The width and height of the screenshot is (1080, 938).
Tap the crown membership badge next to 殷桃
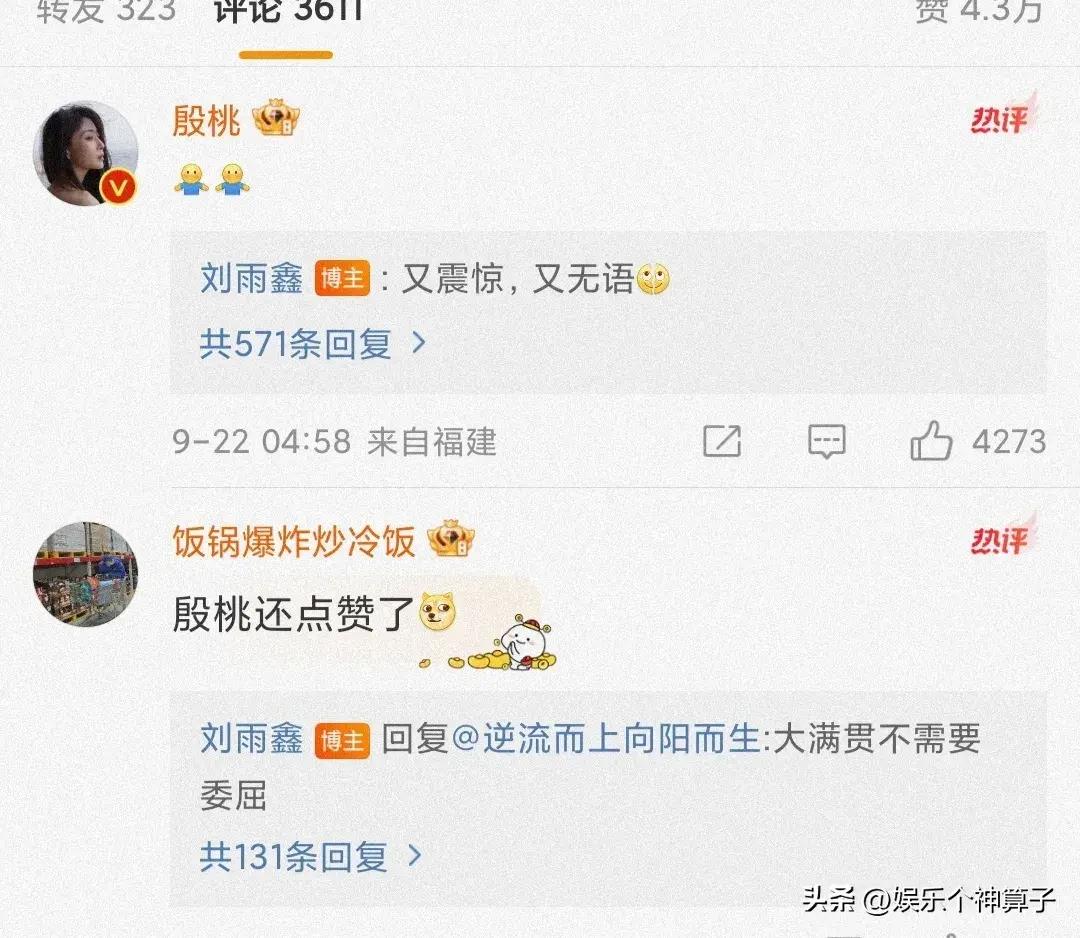click(276, 118)
